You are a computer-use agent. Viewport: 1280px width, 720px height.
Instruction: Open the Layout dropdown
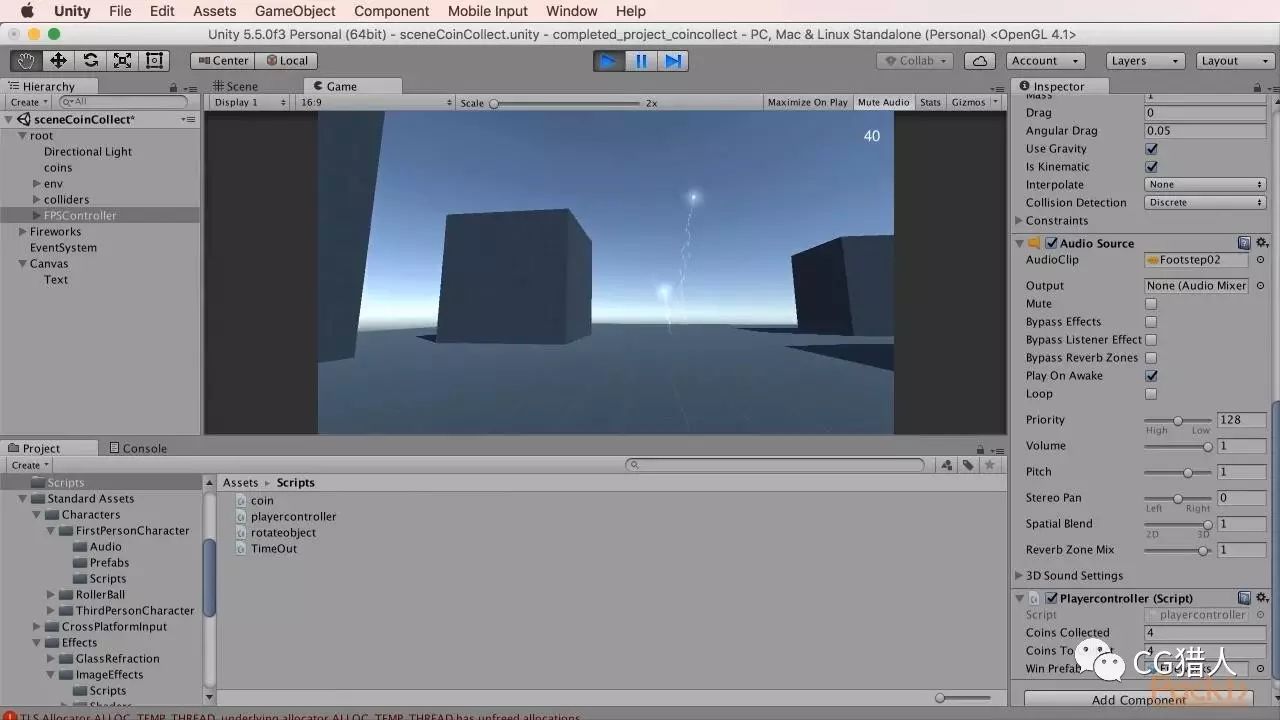point(1235,61)
